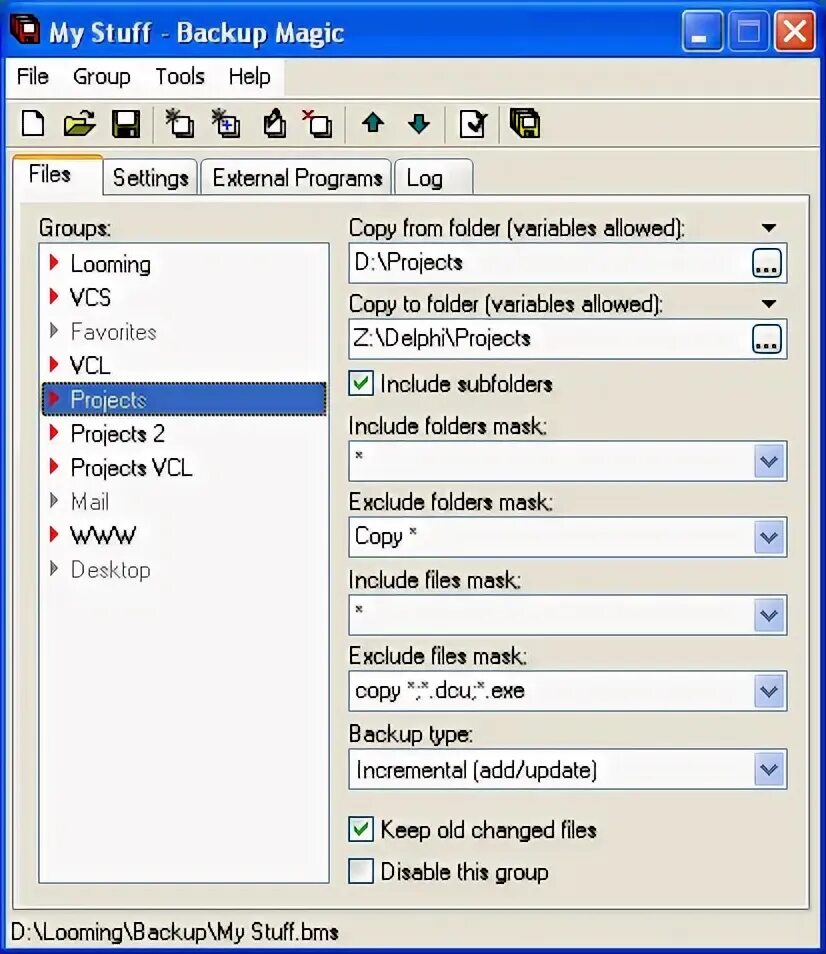826x954 pixels.
Task: Move the selected group up with the arrow
Action: coord(373,124)
